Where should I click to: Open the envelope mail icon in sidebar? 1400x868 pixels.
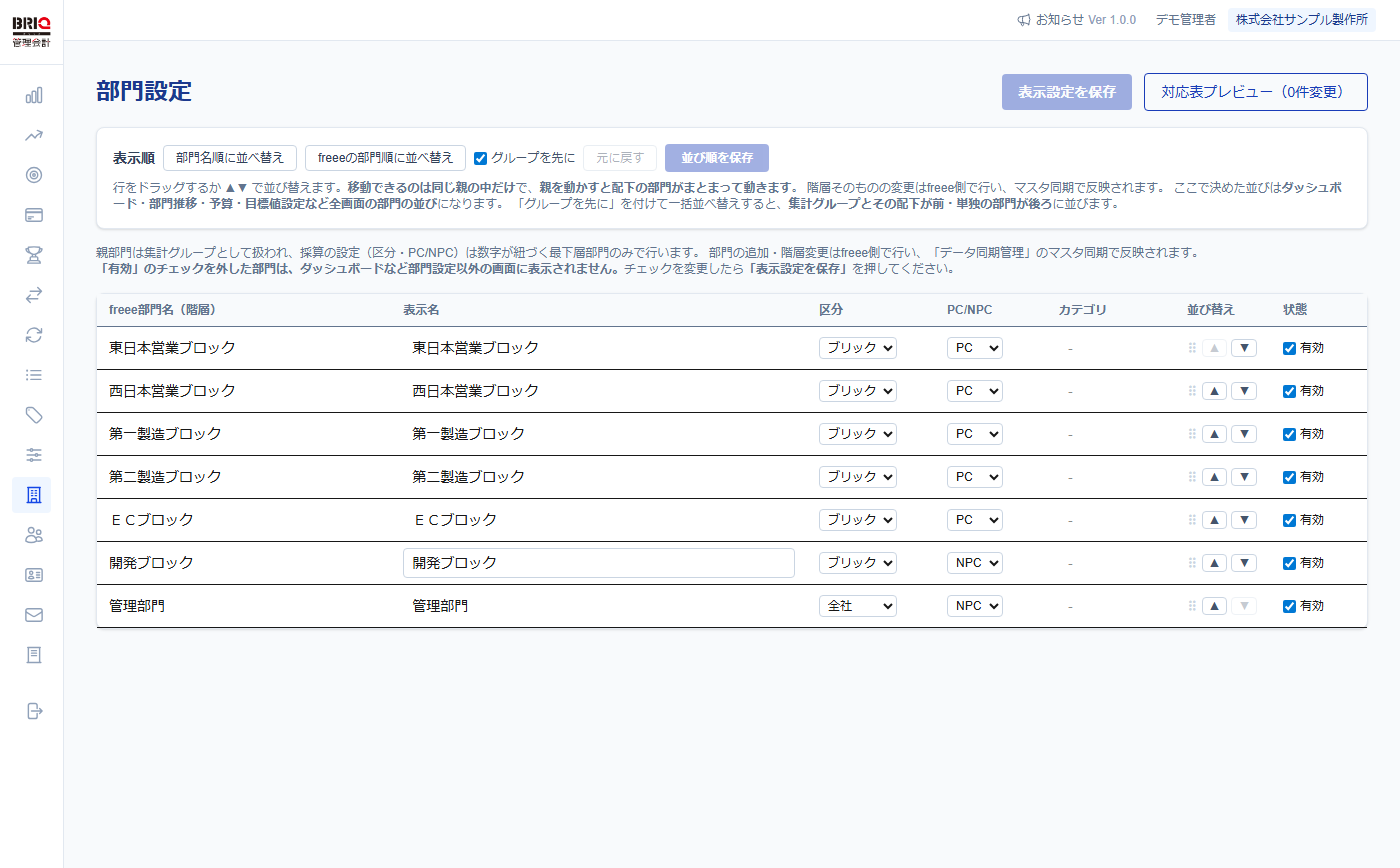[33, 615]
